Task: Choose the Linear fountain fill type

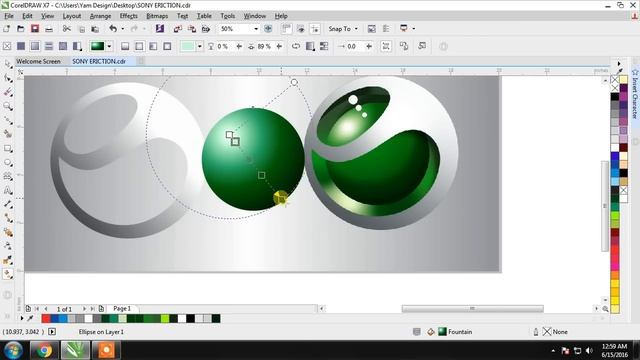Action: point(125,47)
